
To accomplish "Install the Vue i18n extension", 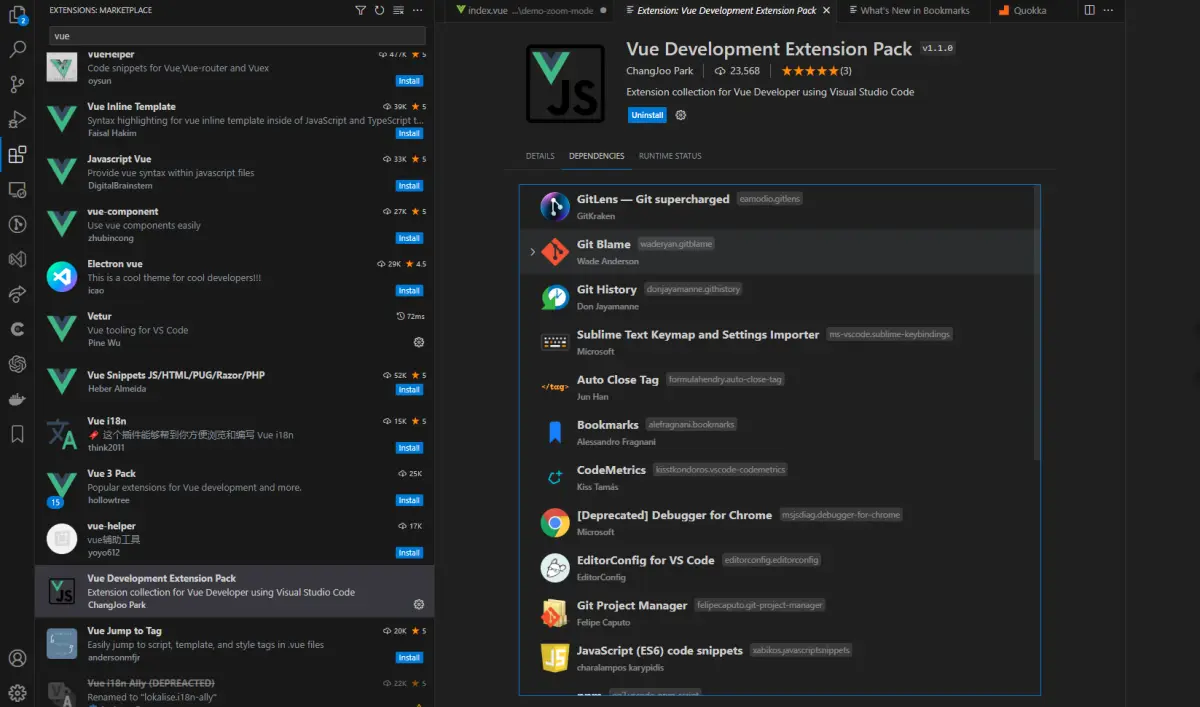I will (x=409, y=448).
